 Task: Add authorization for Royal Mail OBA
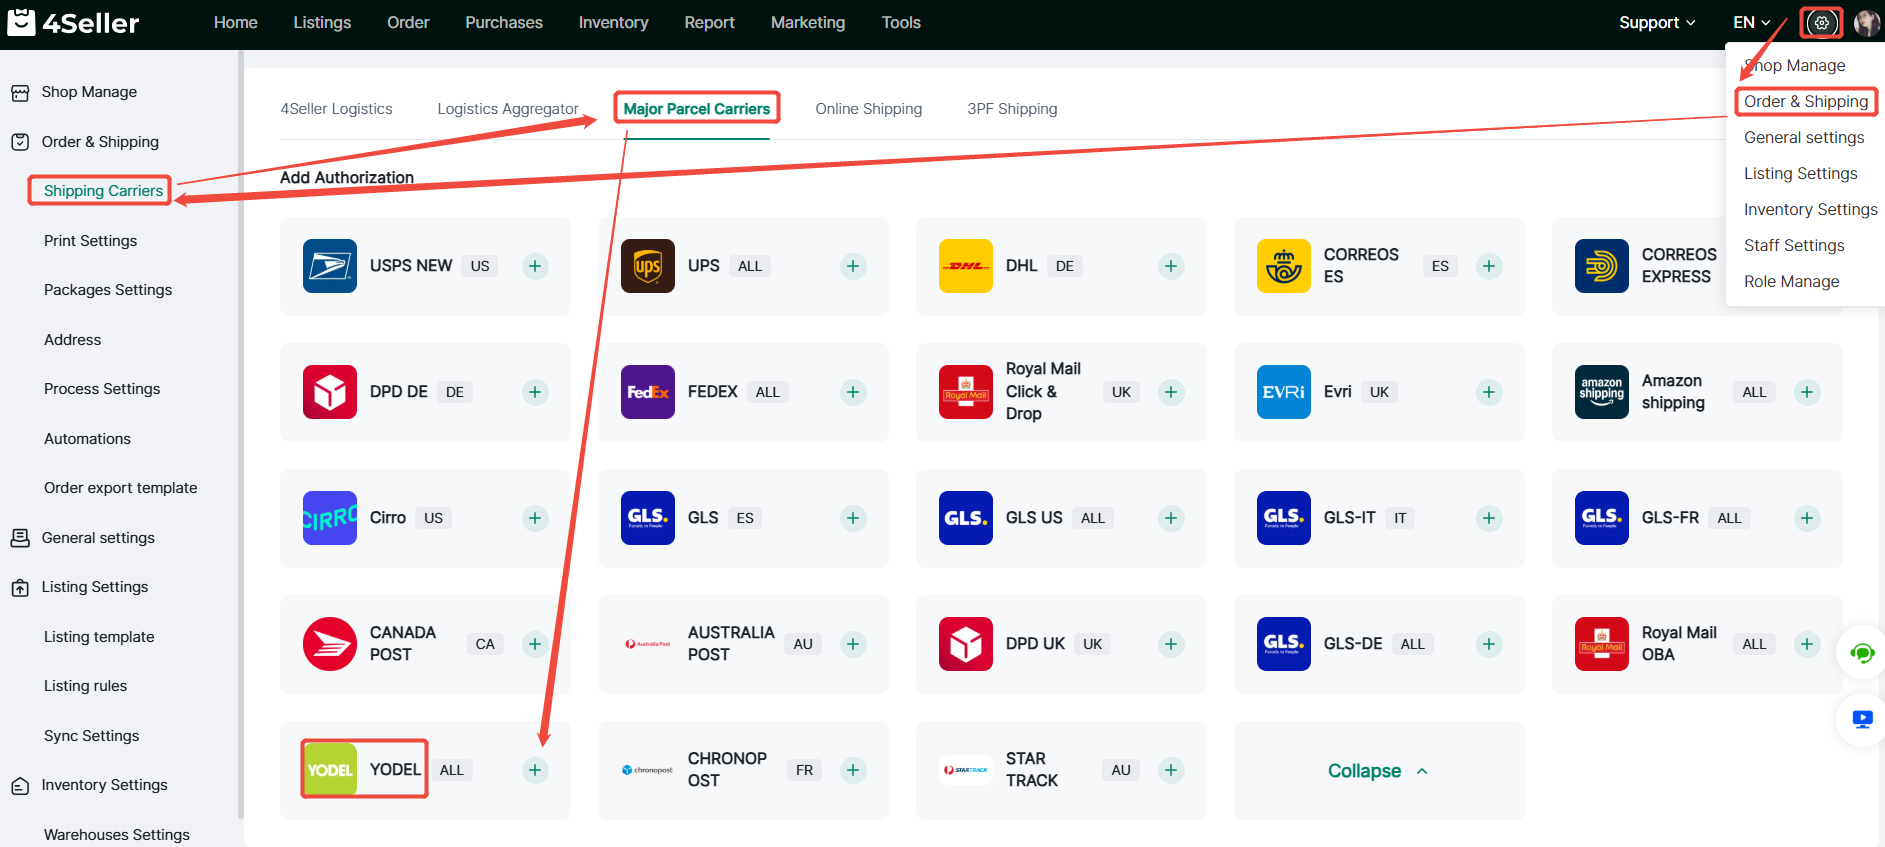(x=1807, y=644)
